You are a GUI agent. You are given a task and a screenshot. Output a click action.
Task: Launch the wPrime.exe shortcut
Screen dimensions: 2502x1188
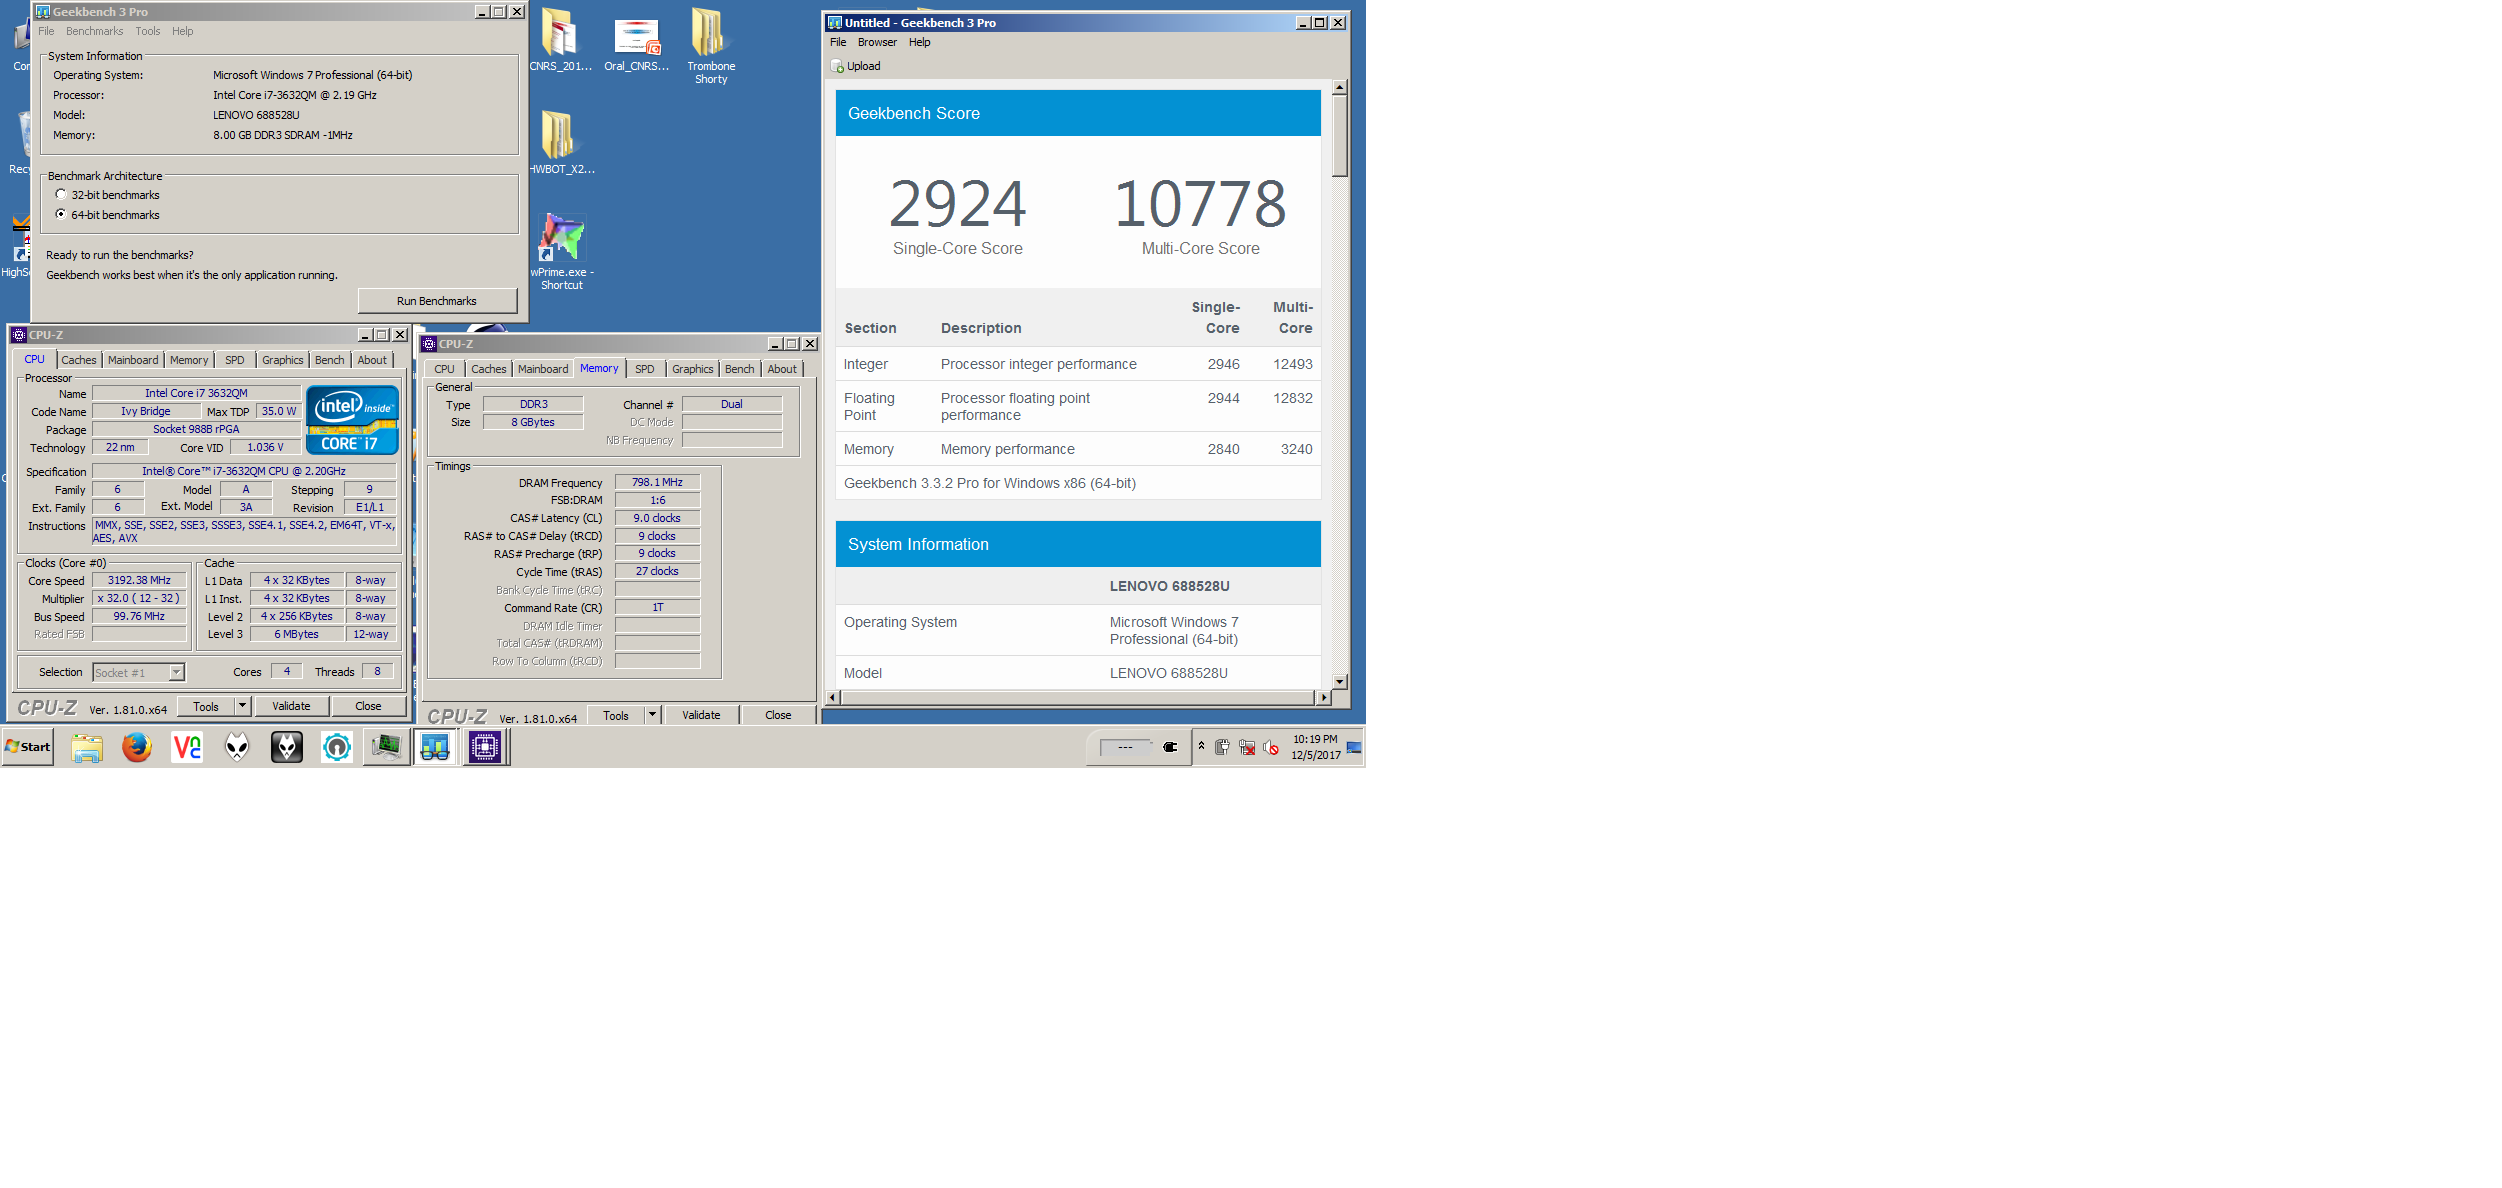tap(561, 251)
